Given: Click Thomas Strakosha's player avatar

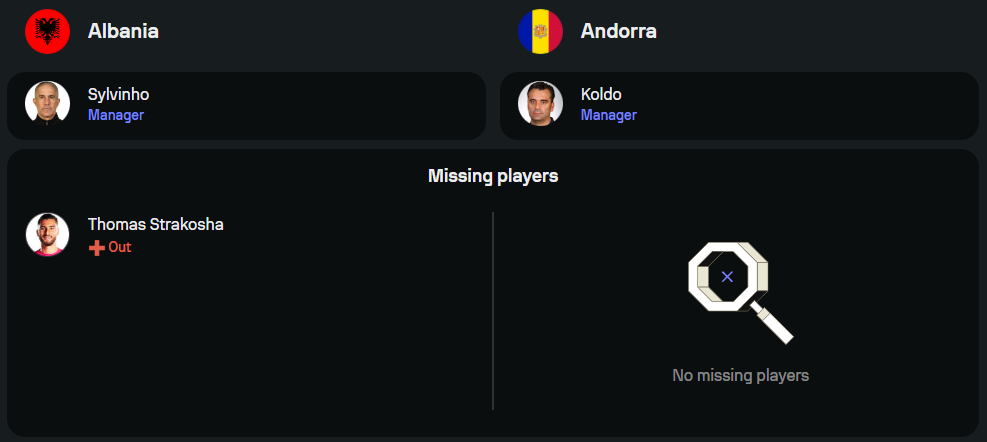Looking at the screenshot, I should pyautogui.click(x=47, y=234).
